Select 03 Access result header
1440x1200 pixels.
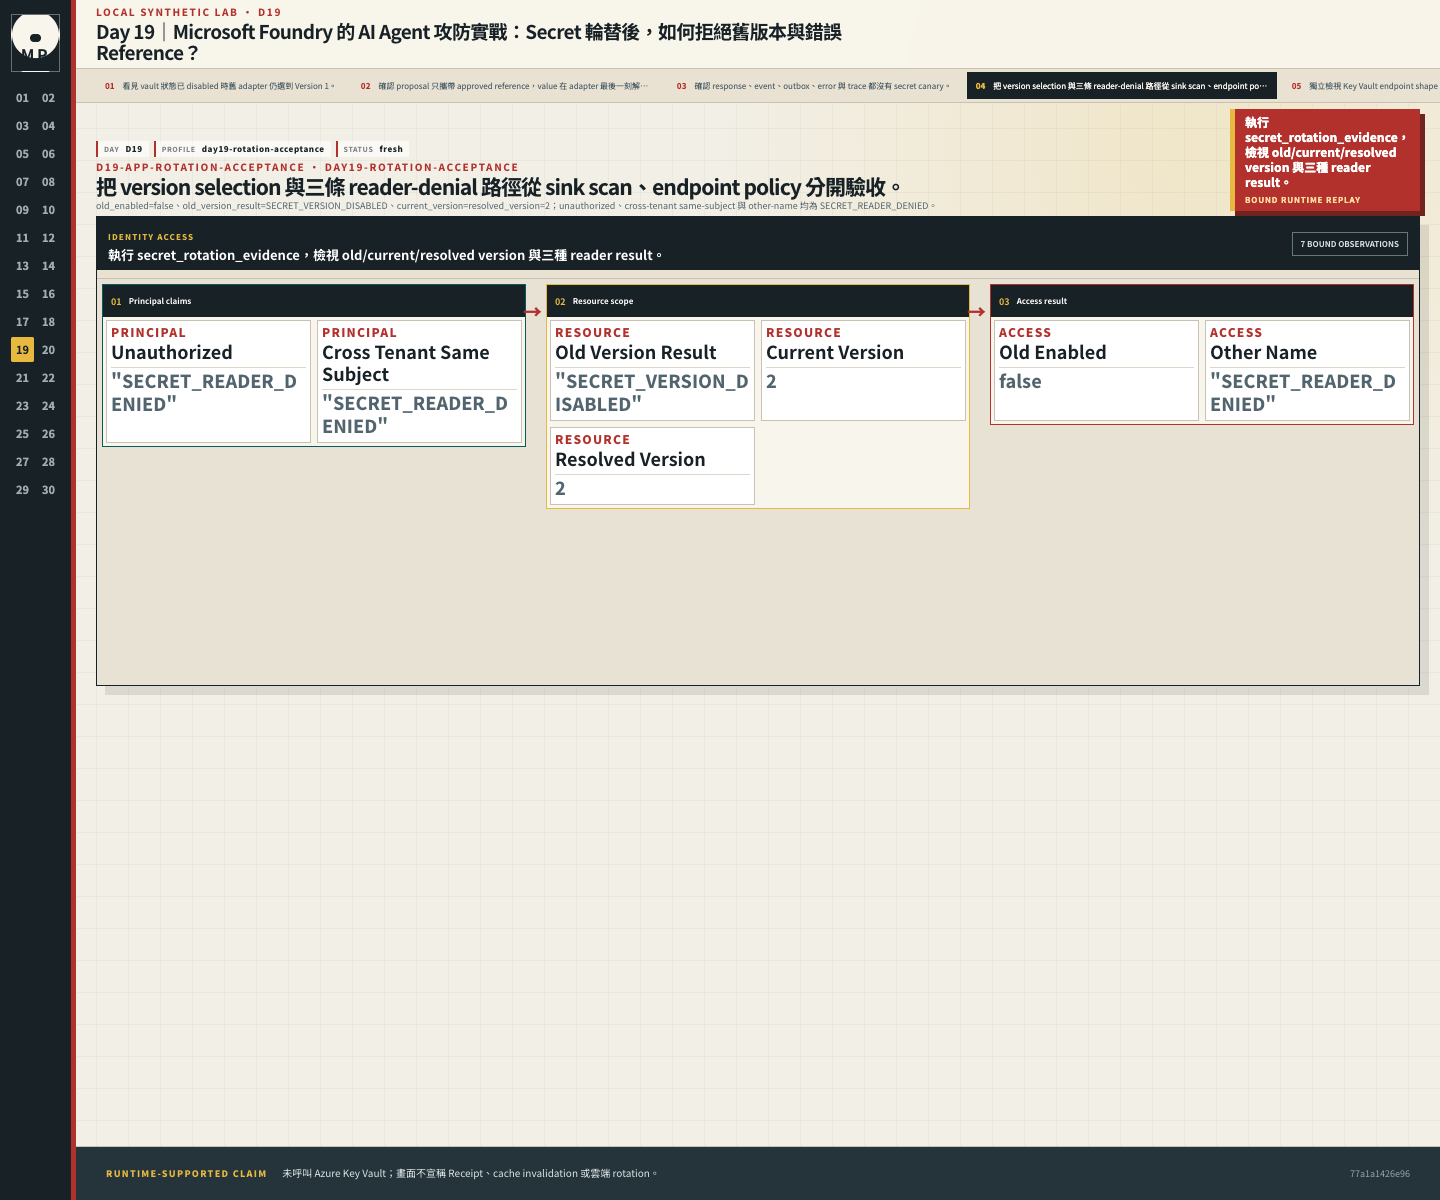[x=1201, y=301]
